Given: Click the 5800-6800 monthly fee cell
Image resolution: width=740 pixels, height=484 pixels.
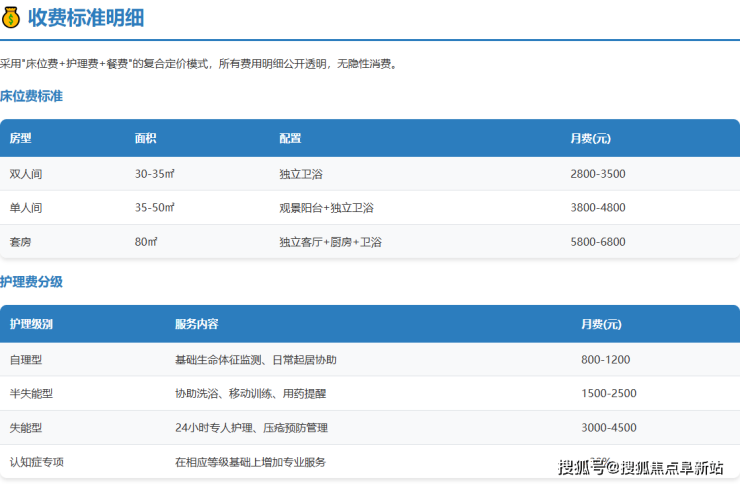Looking at the screenshot, I should 597,242.
